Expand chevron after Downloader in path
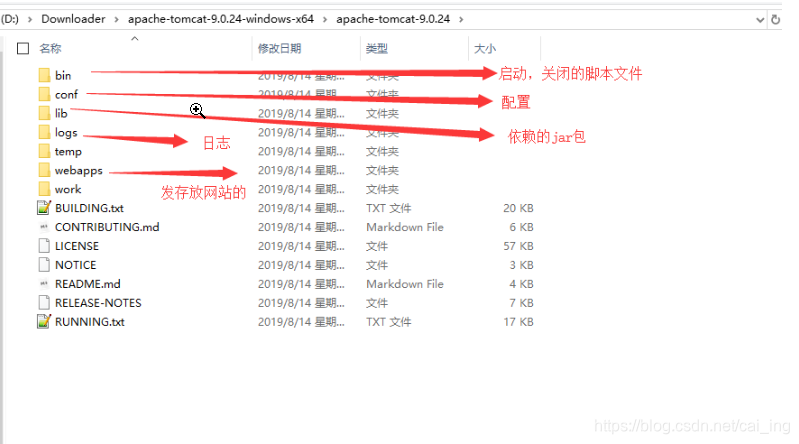Viewport: 799px width, 444px height. point(117,19)
